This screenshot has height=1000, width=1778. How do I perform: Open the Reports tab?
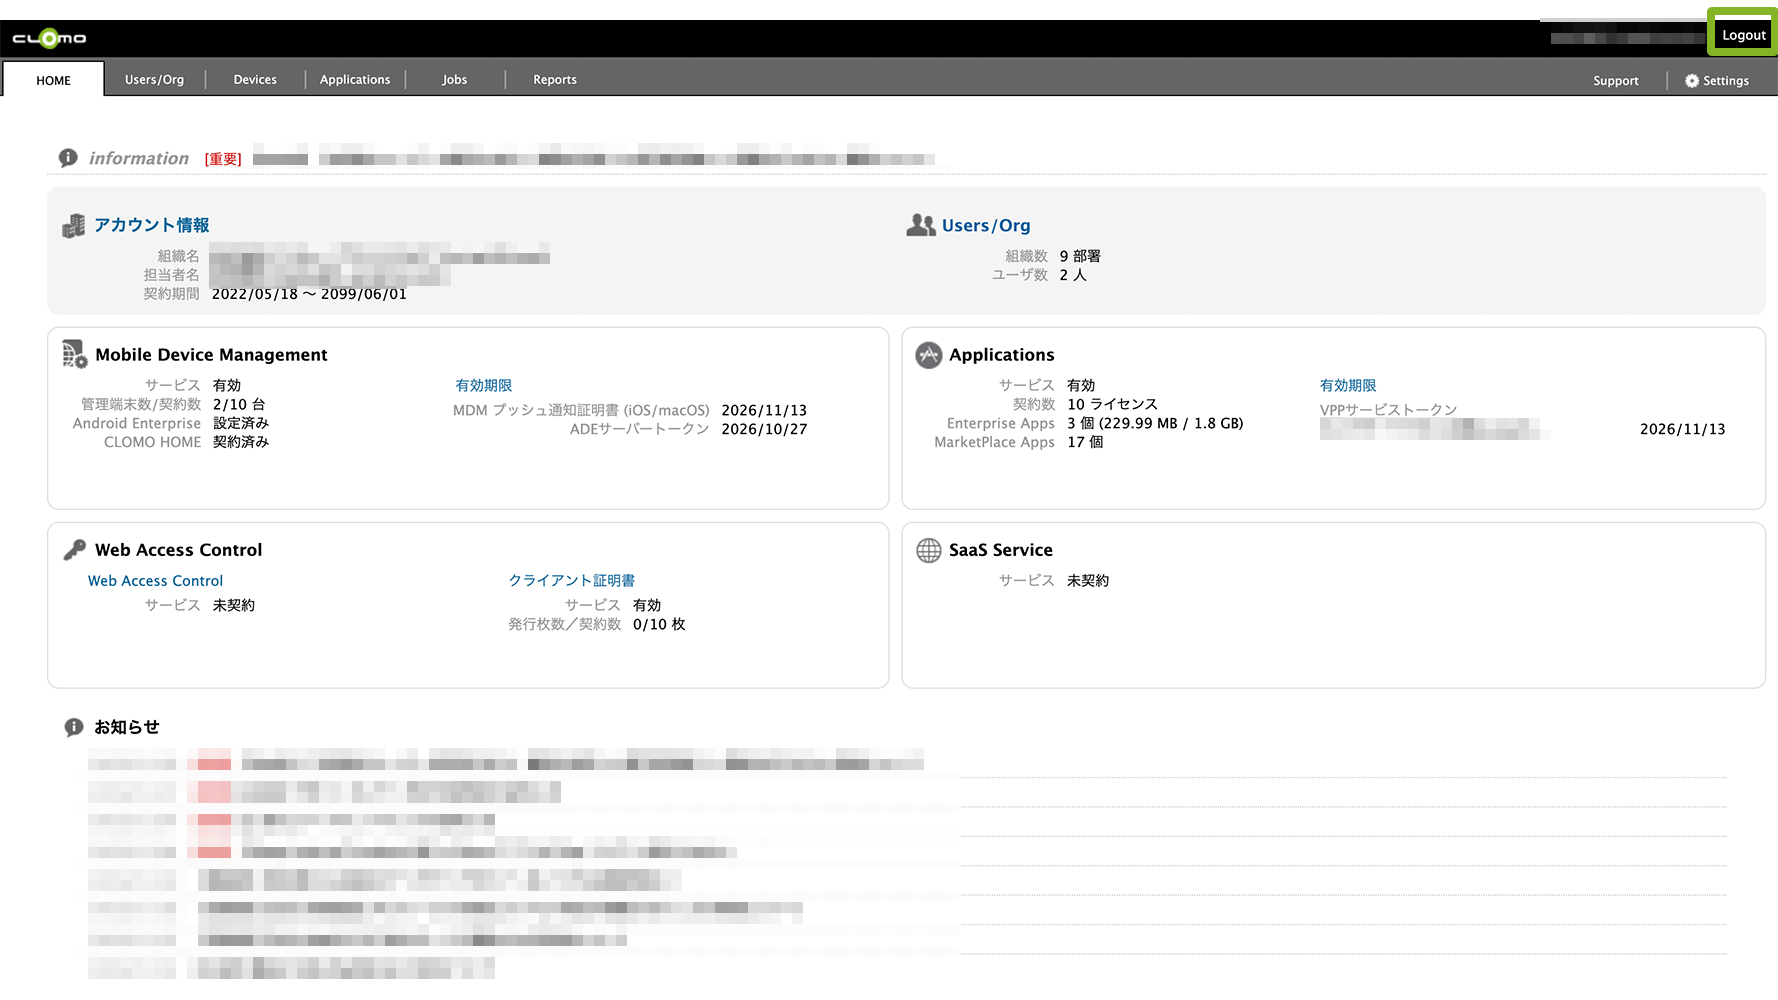(x=555, y=80)
